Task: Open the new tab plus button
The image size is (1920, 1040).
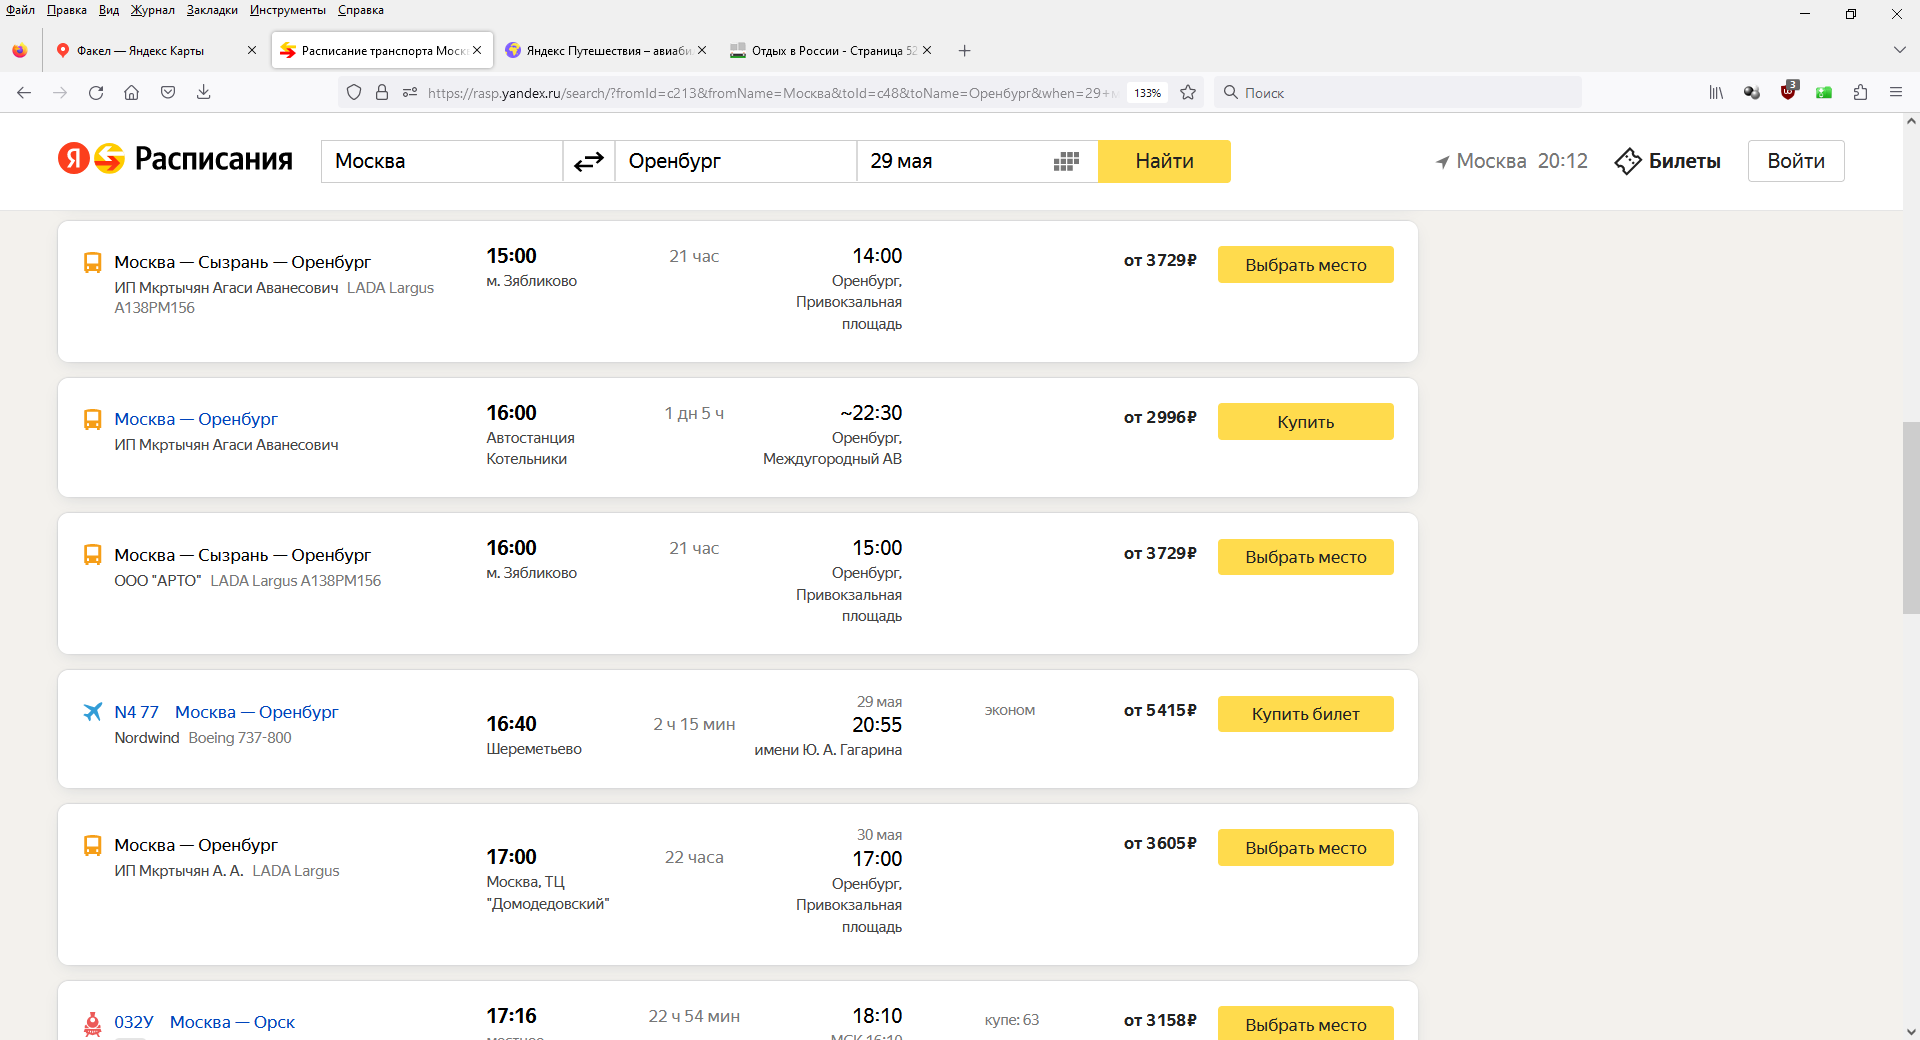Action: 964,50
